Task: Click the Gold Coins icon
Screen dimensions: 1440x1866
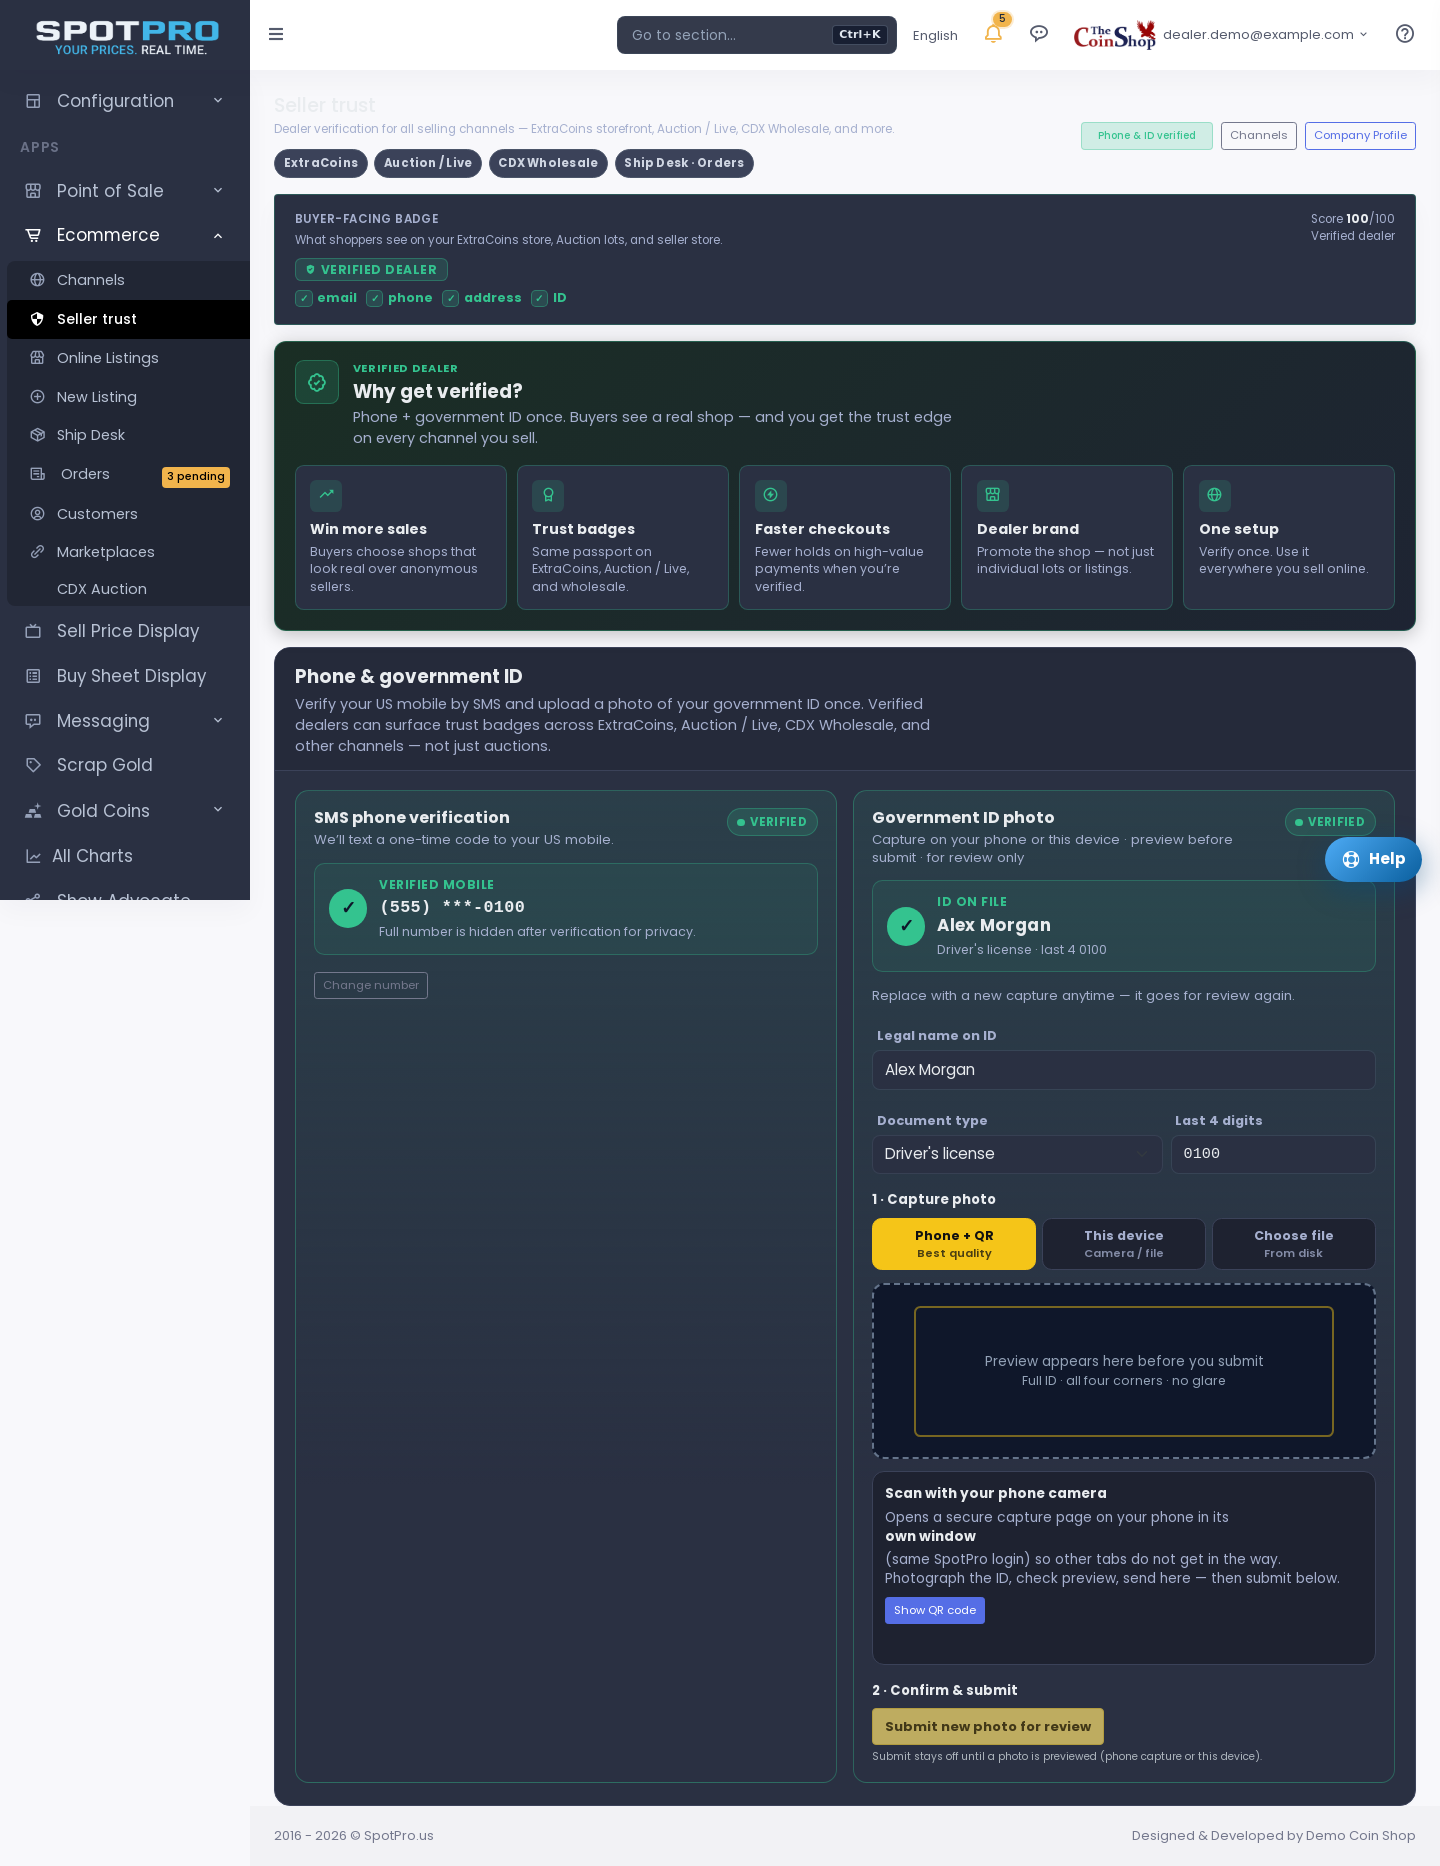Action: pyautogui.click(x=33, y=811)
